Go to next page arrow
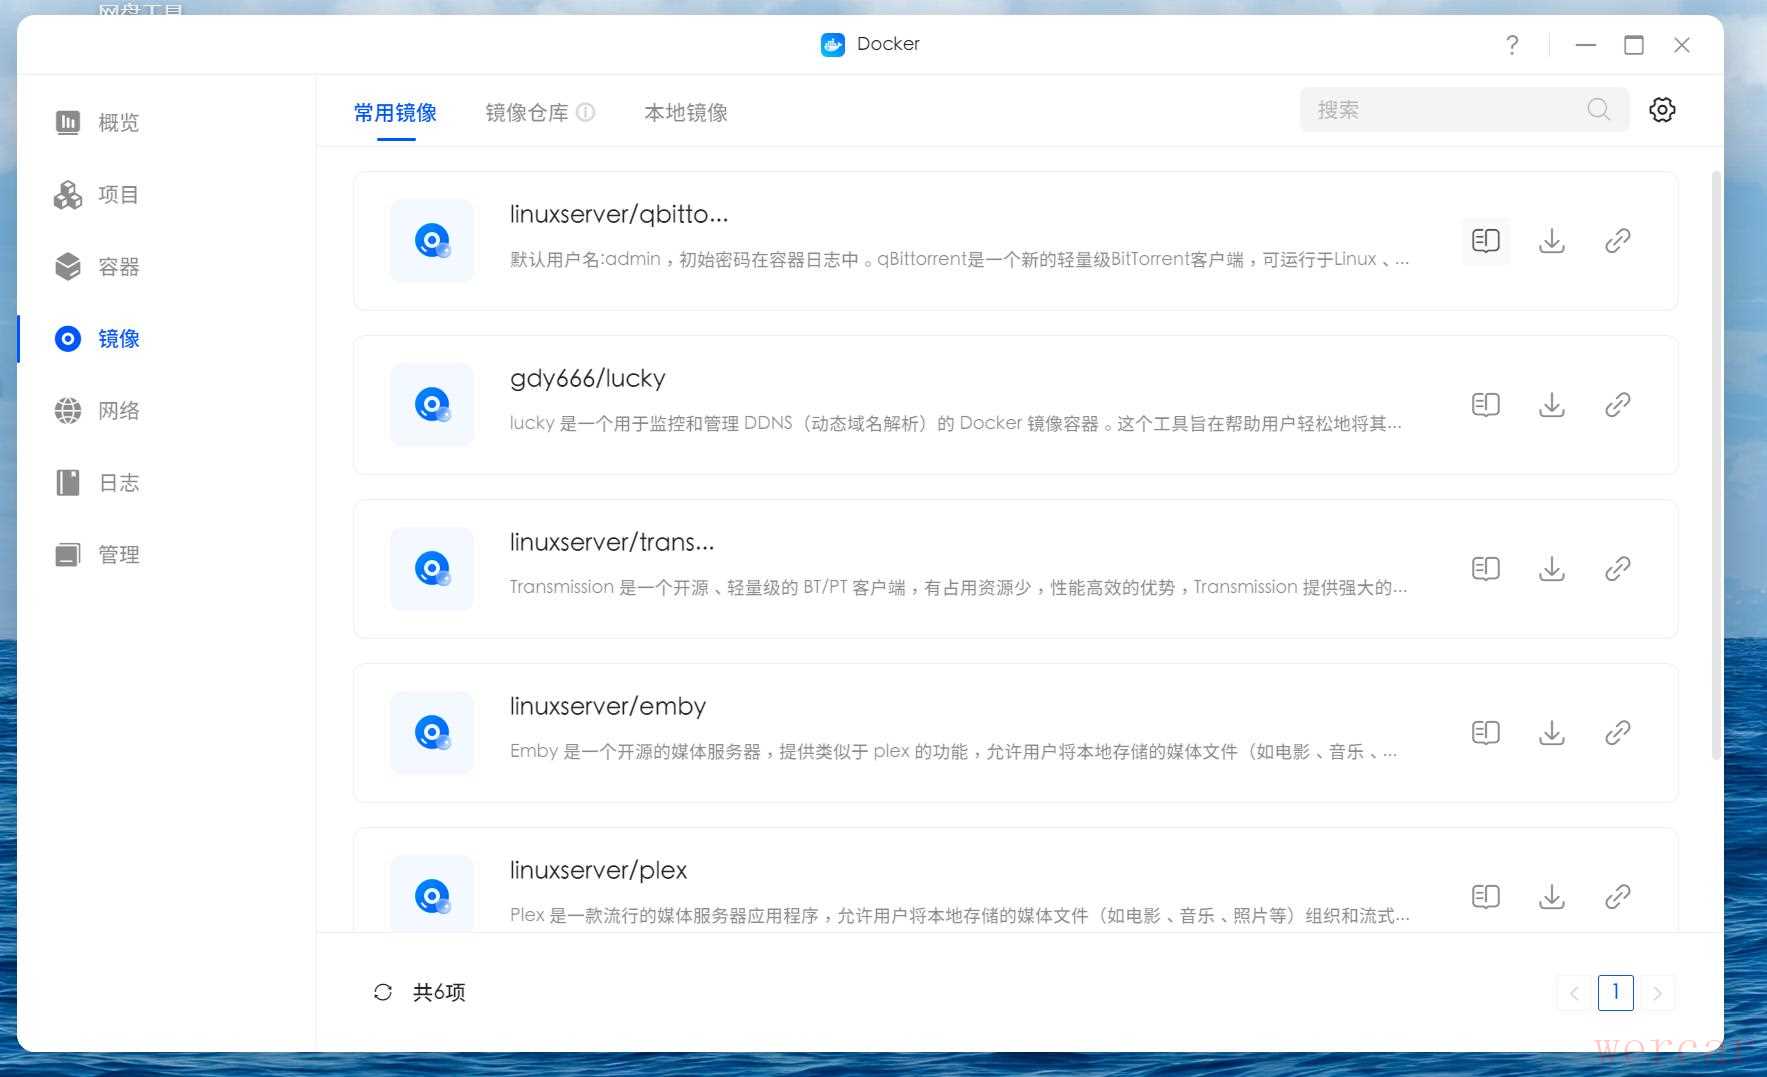1767x1077 pixels. [1657, 993]
